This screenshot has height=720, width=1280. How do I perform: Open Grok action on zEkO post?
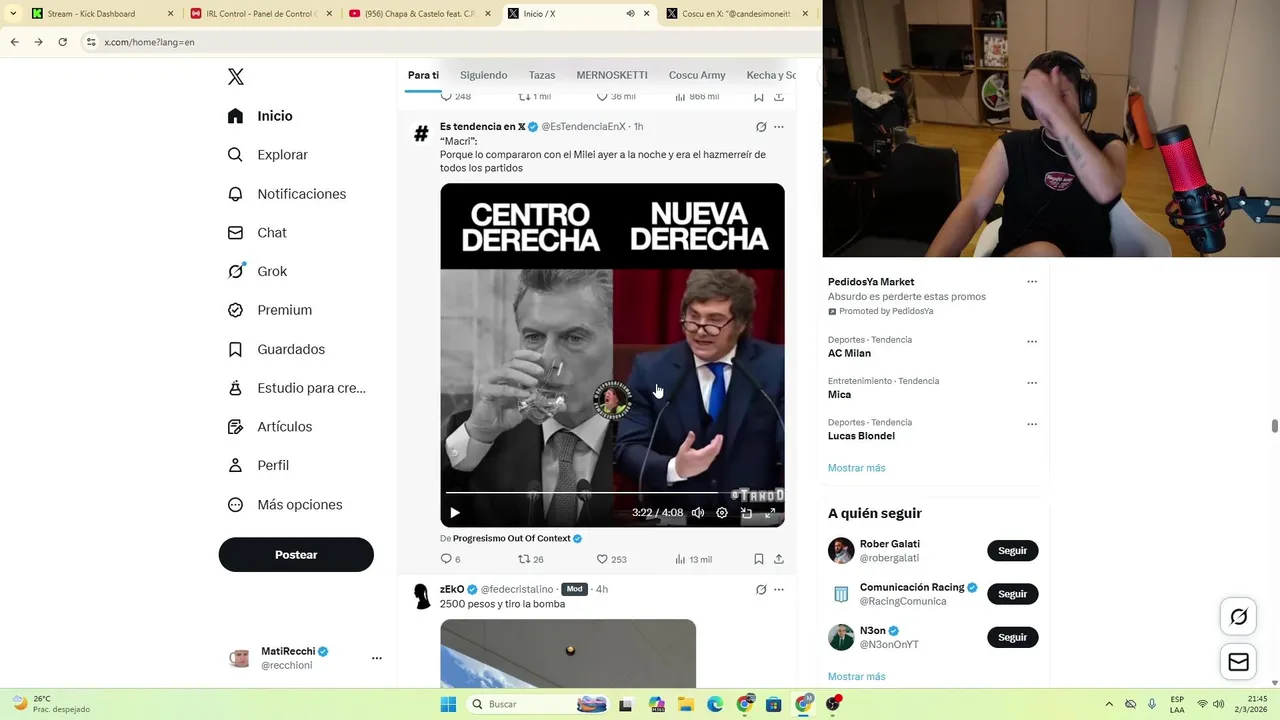761,589
